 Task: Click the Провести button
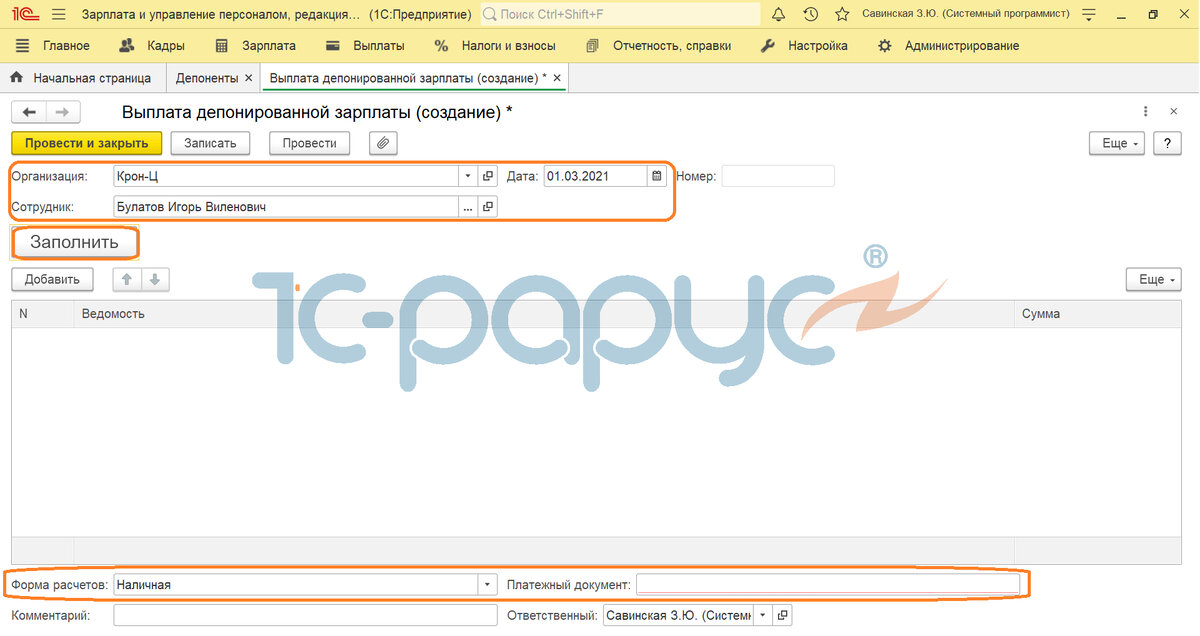coord(310,143)
